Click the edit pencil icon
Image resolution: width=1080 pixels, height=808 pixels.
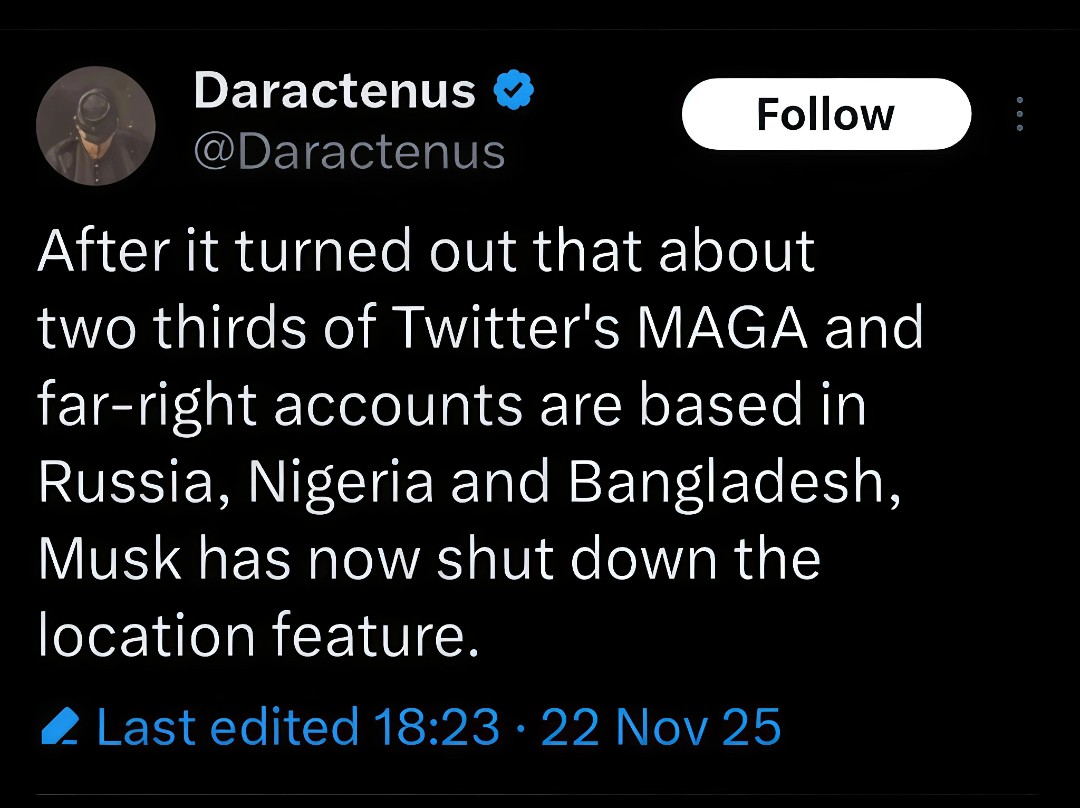(59, 727)
